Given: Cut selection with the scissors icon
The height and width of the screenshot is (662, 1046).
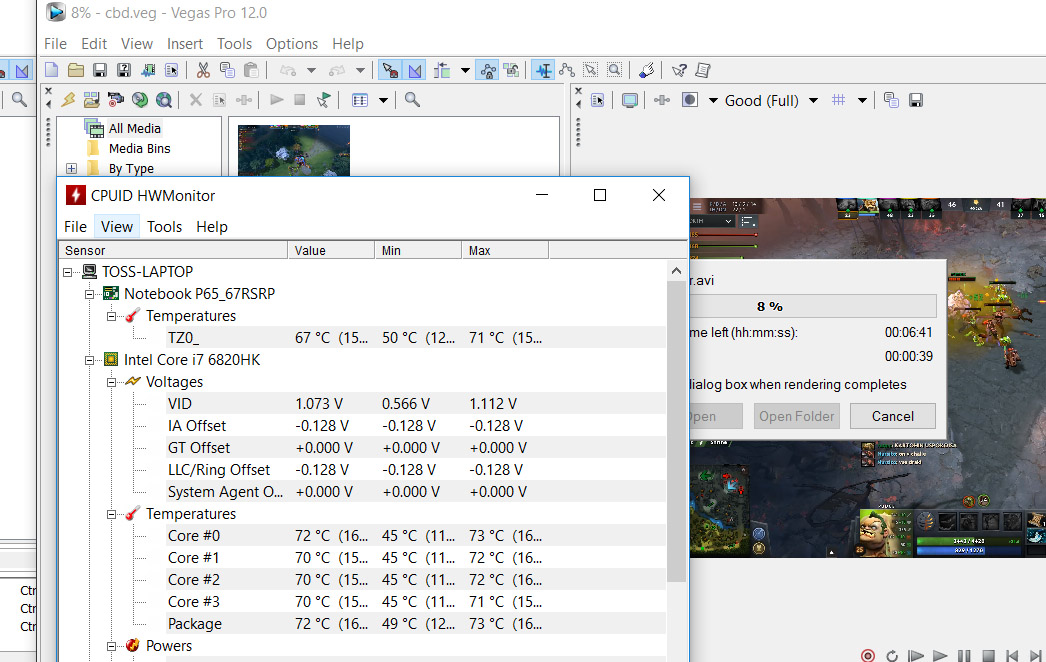Looking at the screenshot, I should coord(203,70).
